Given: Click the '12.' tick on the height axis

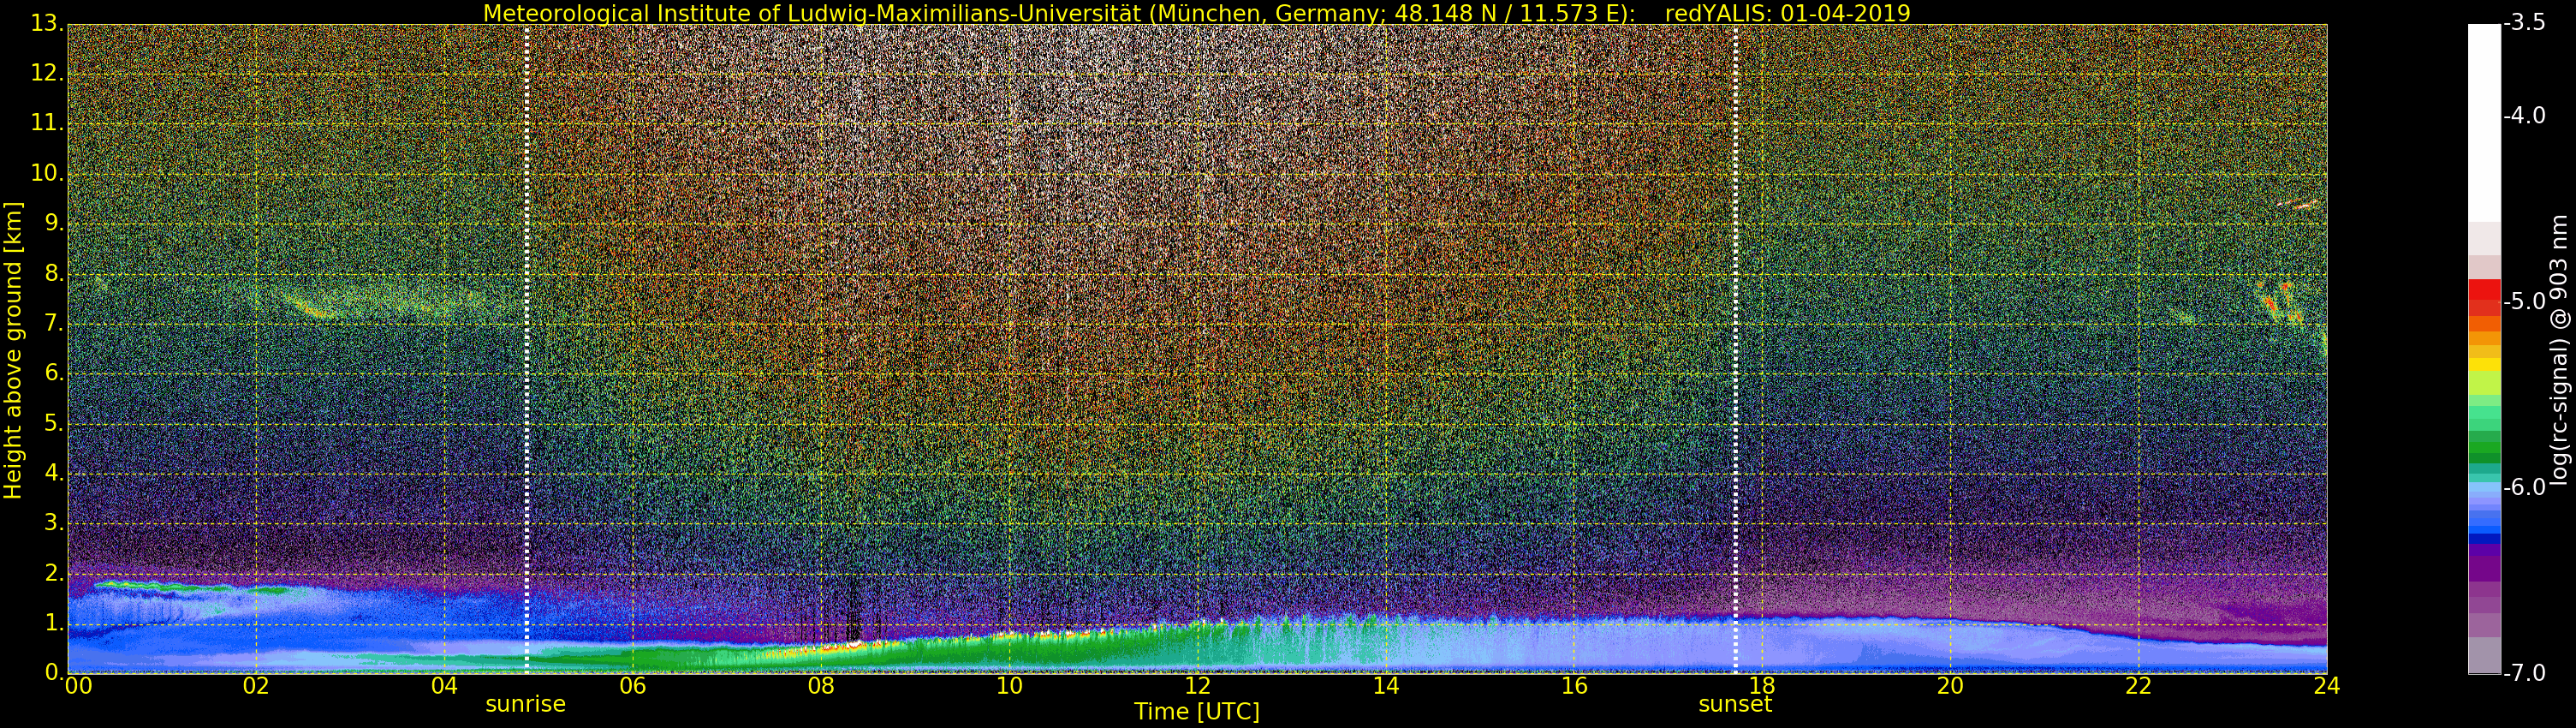Looking at the screenshot, I should point(47,73).
